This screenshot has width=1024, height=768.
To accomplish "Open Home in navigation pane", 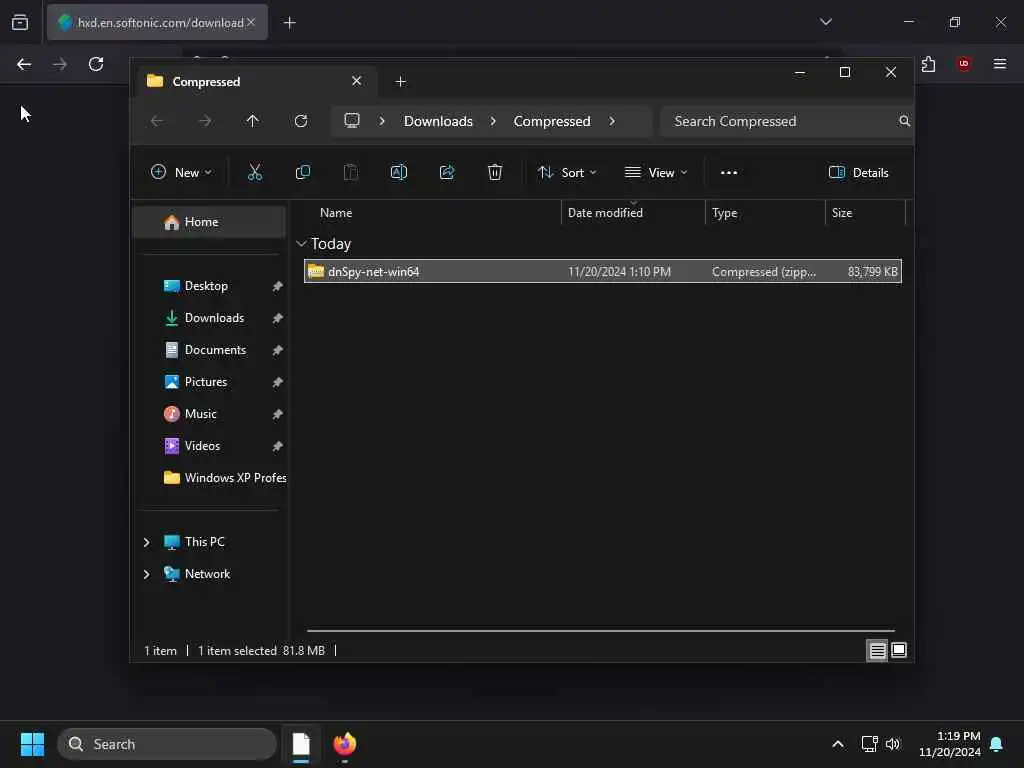I will point(209,222).
